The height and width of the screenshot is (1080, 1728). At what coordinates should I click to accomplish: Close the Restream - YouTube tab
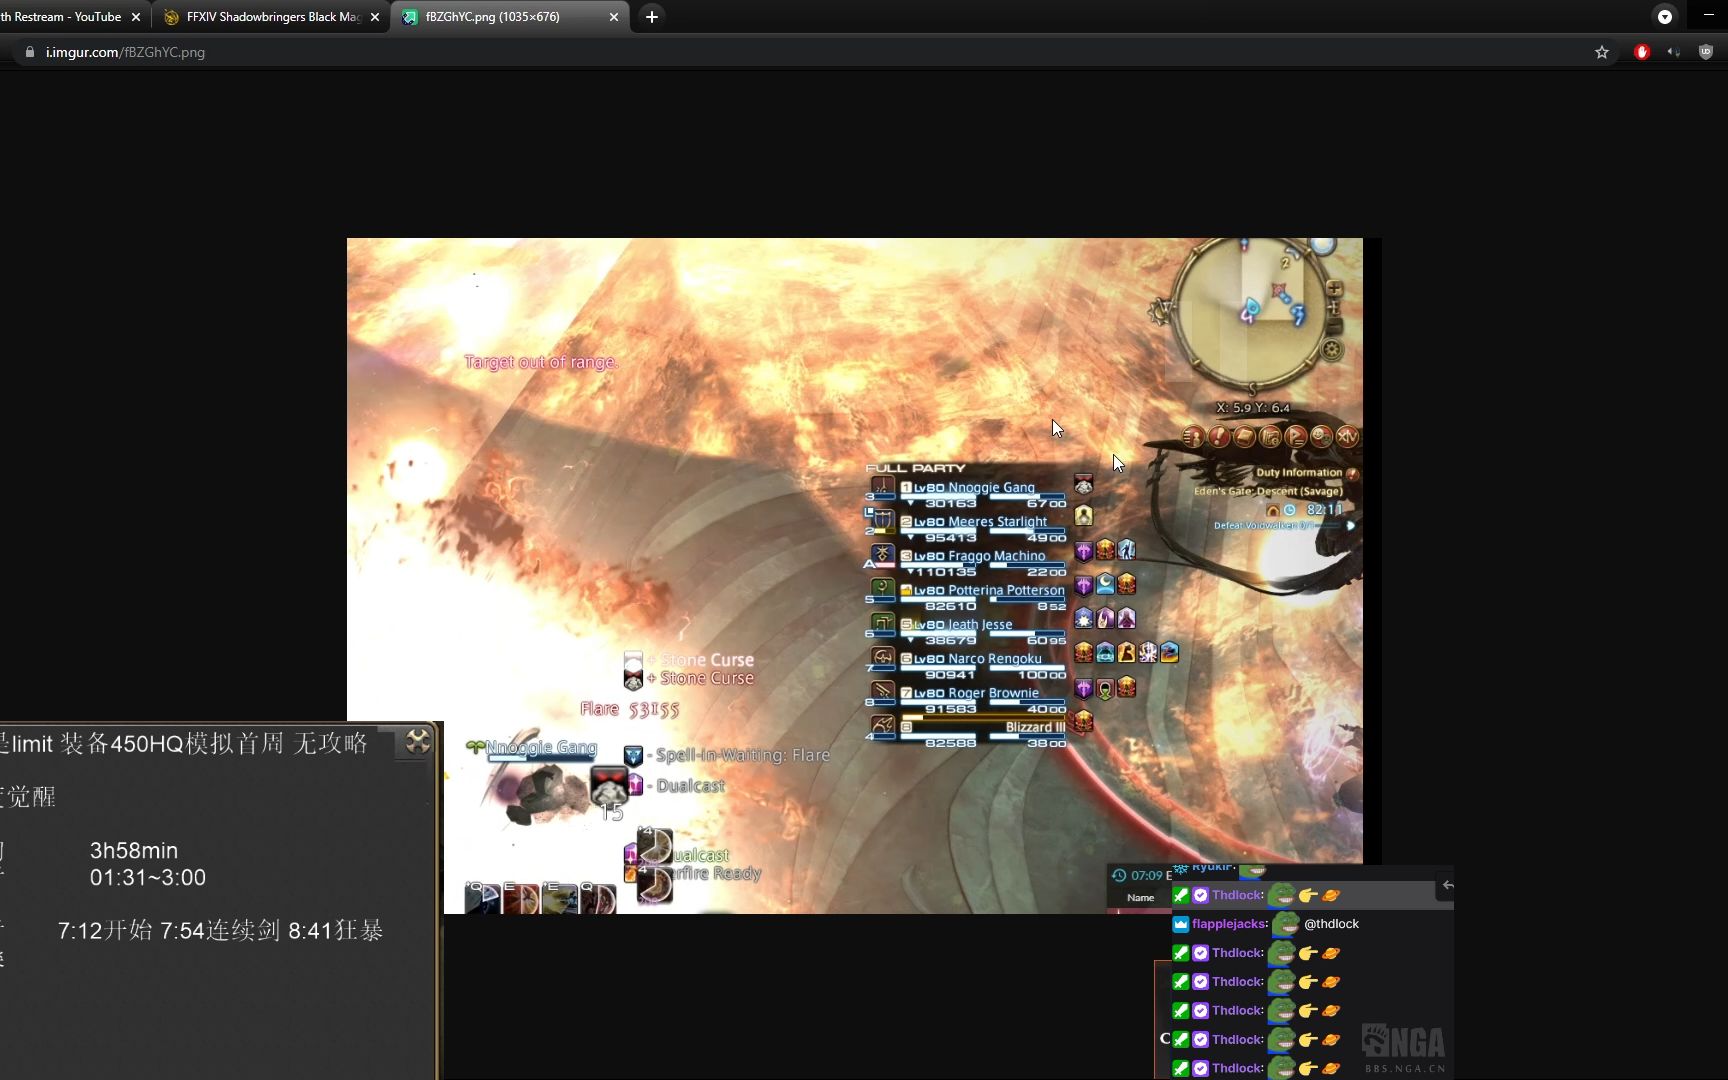pyautogui.click(x=136, y=17)
